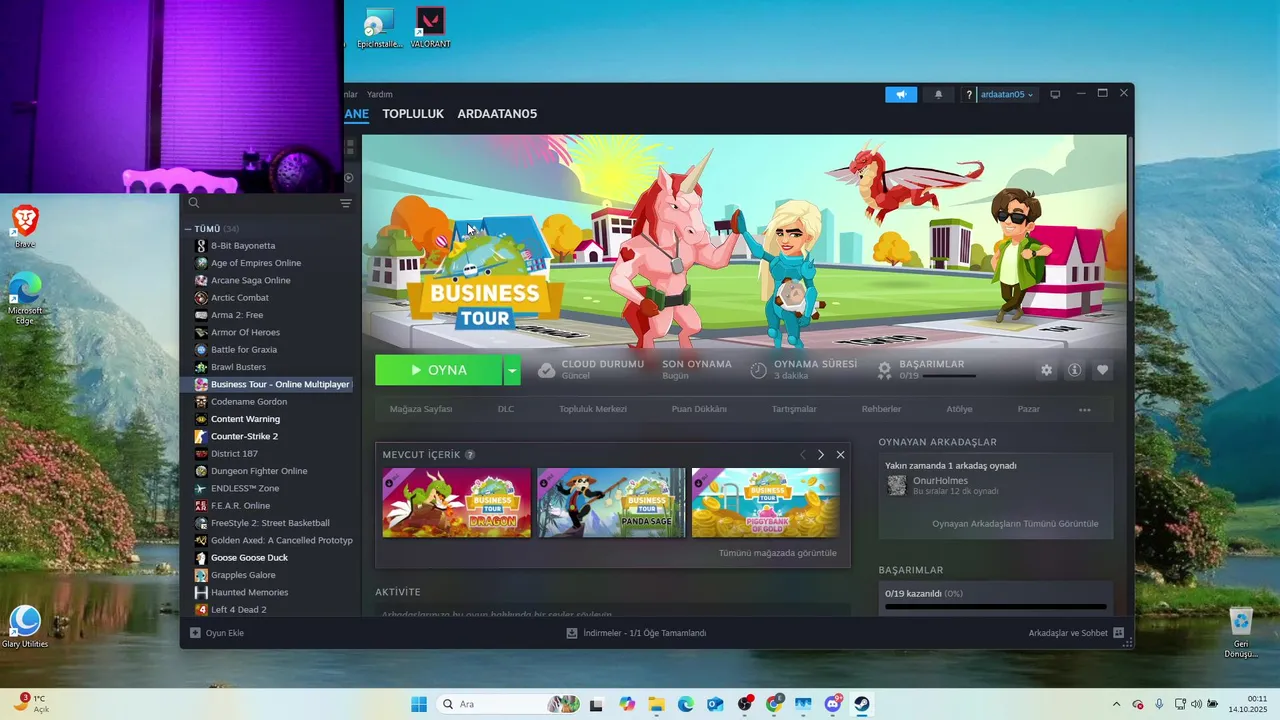Go to next DLC with the right arrow
The image size is (1280, 720).
821,455
